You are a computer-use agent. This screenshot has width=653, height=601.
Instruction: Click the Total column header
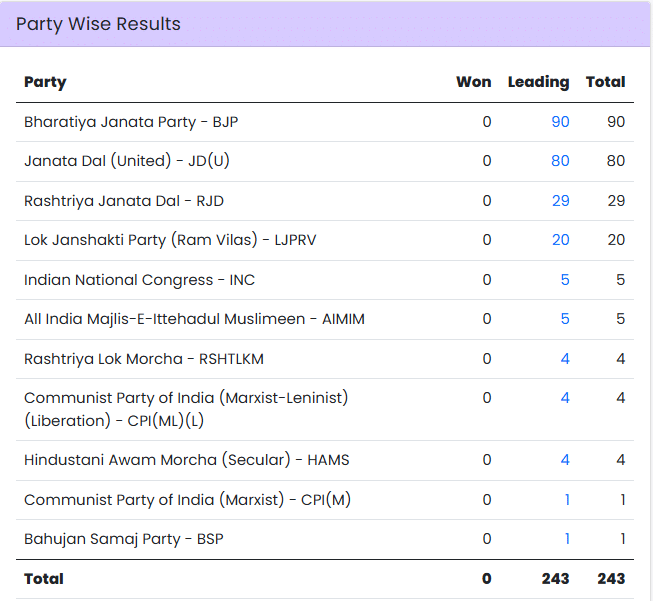pyautogui.click(x=605, y=82)
